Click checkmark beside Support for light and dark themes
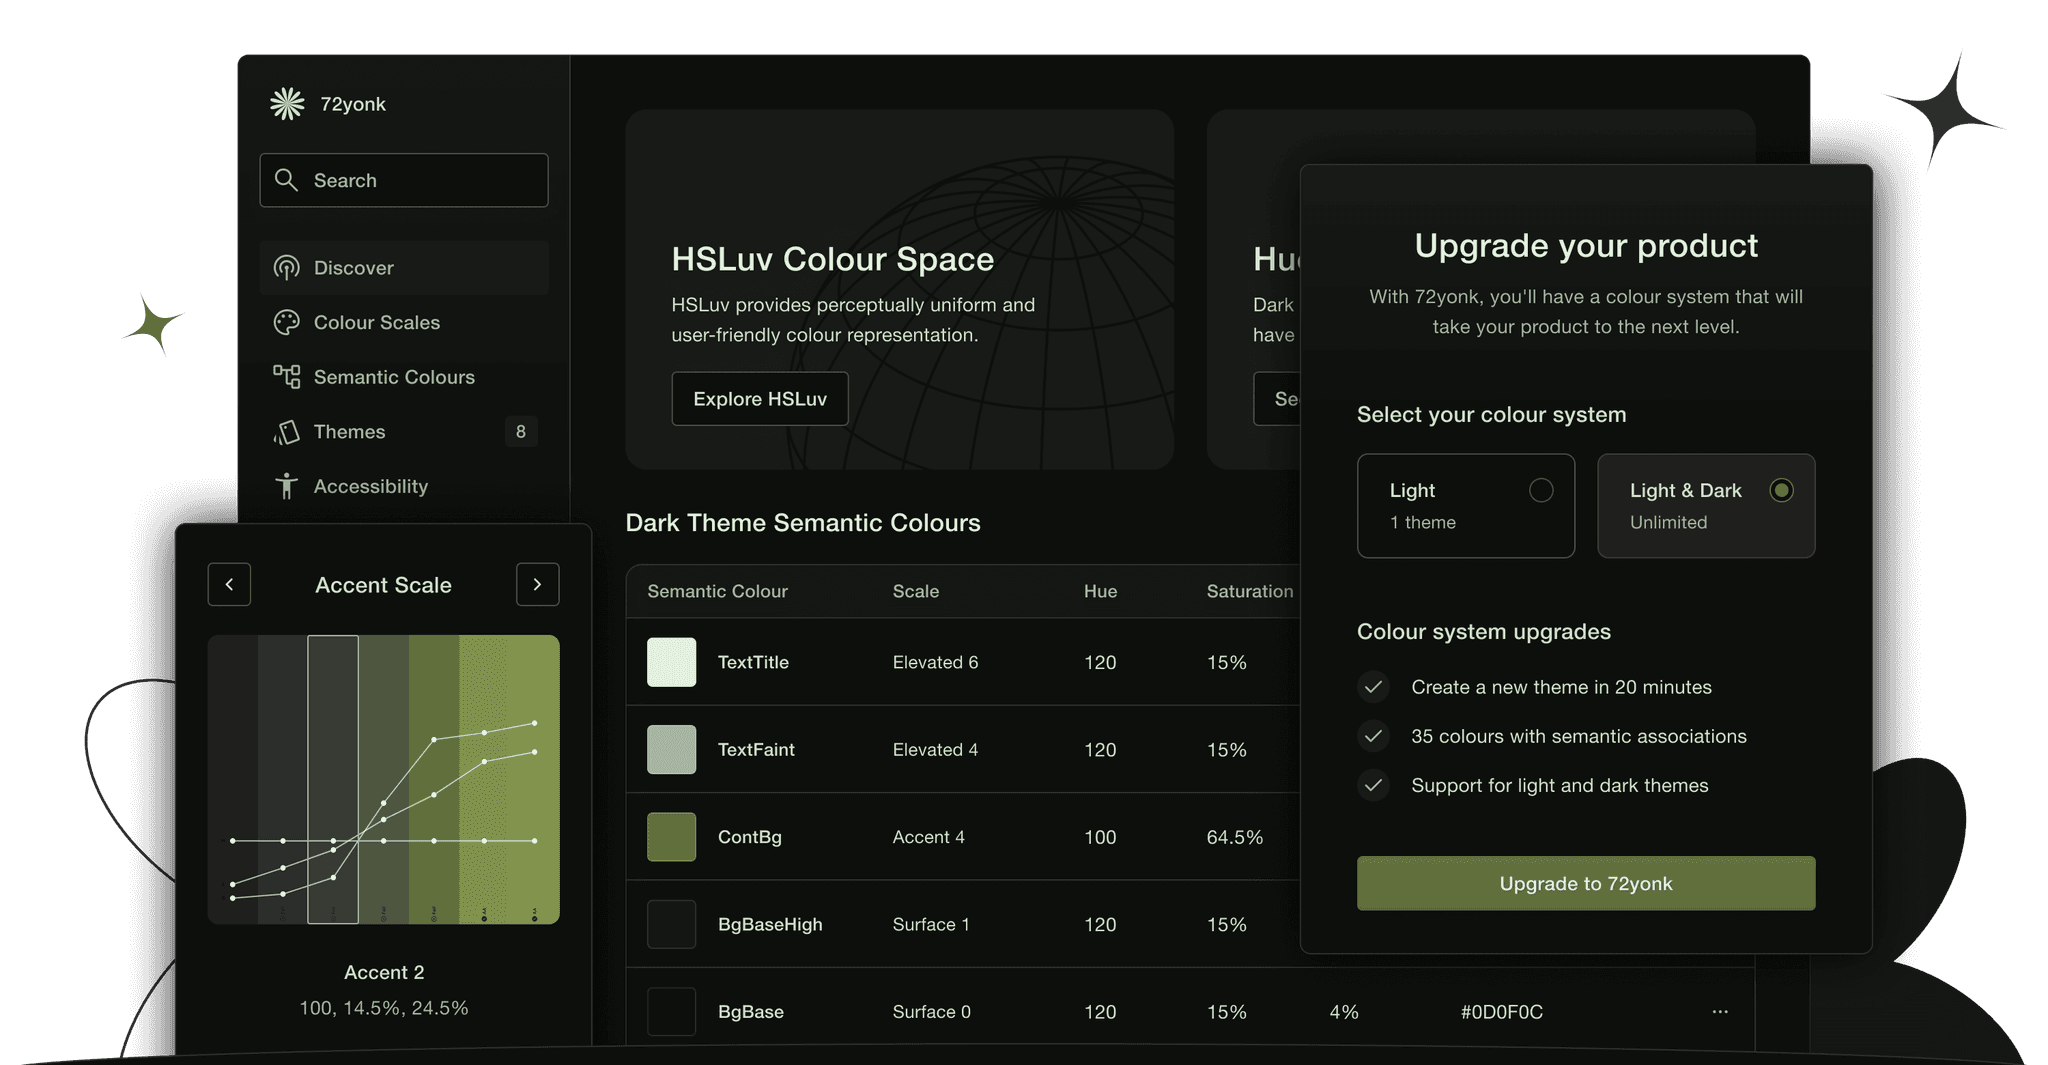This screenshot has width=2048, height=1065. tap(1374, 785)
